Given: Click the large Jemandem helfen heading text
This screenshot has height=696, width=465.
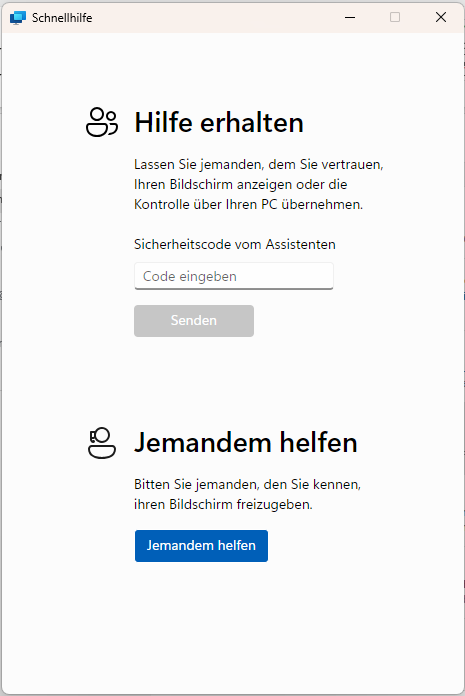Looking at the screenshot, I should (x=246, y=443).
